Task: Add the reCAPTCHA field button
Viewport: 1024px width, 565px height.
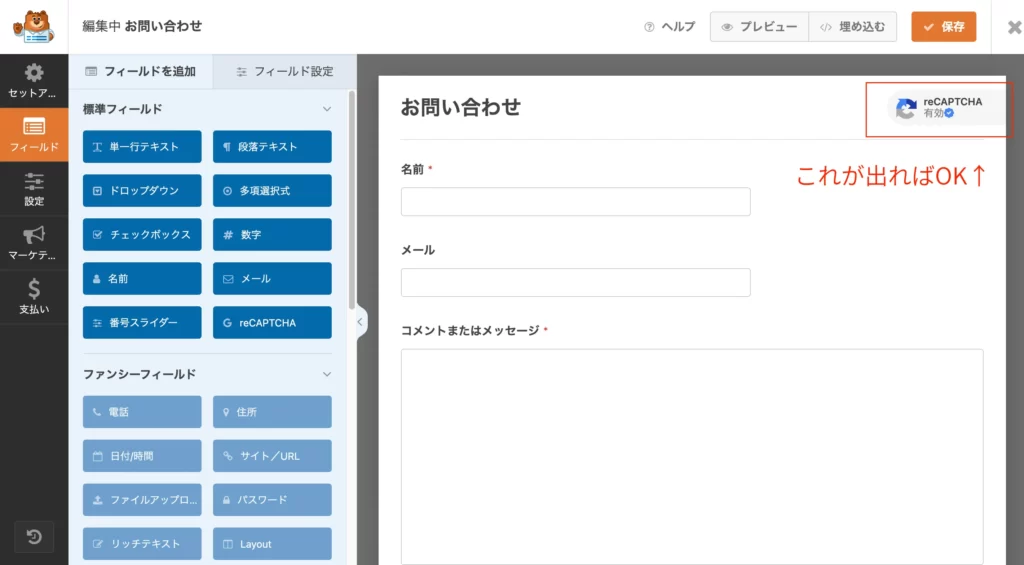Action: pos(272,323)
